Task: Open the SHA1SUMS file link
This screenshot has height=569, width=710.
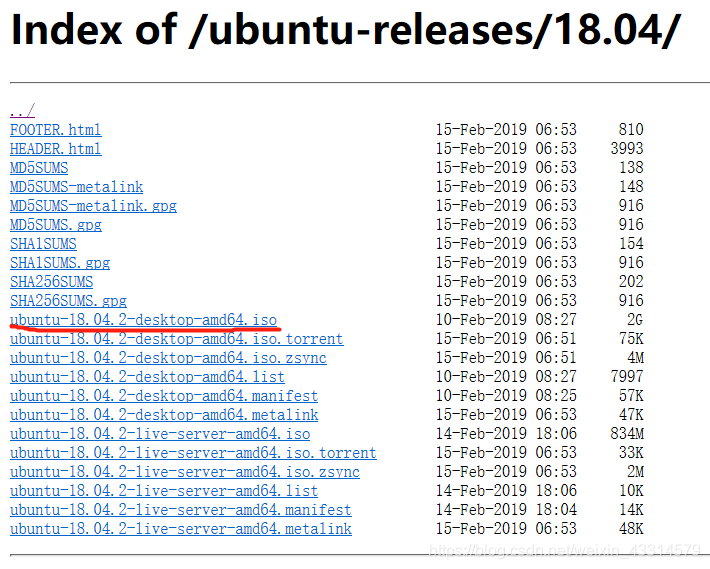Action: click(x=43, y=244)
